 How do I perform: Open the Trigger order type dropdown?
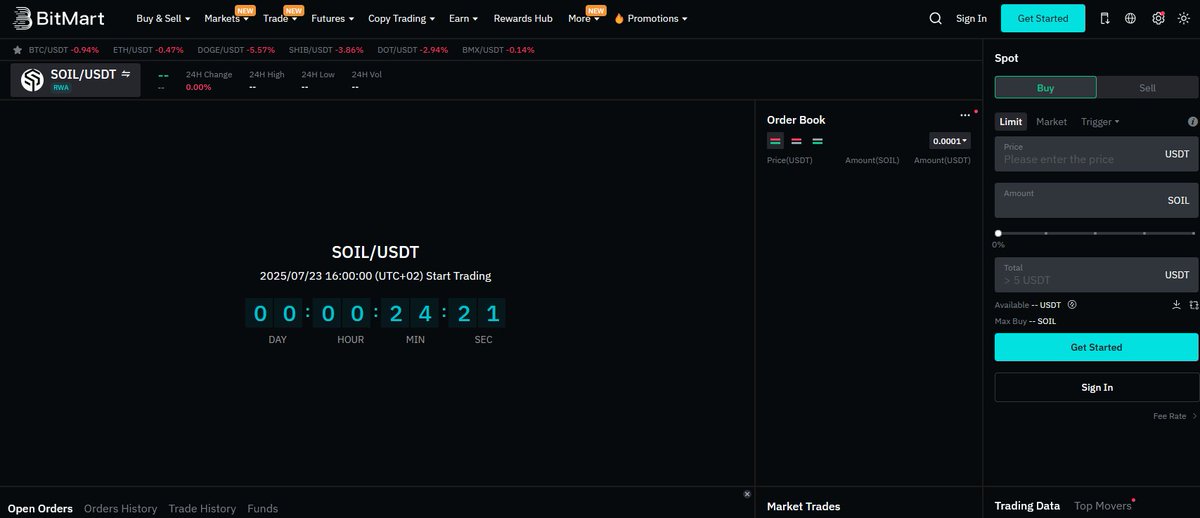(x=1100, y=122)
